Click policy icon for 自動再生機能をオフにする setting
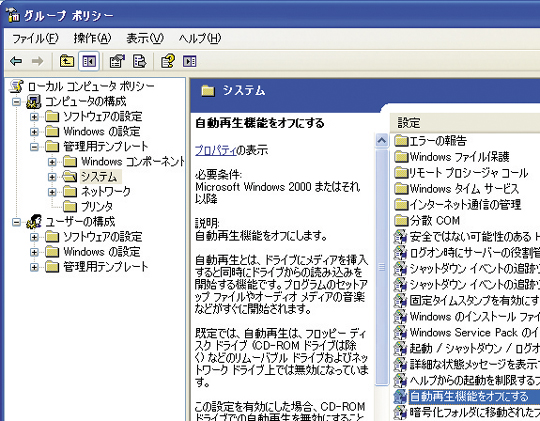Image resolution: width=540 pixels, height=421 pixels. pyautogui.click(x=401, y=396)
